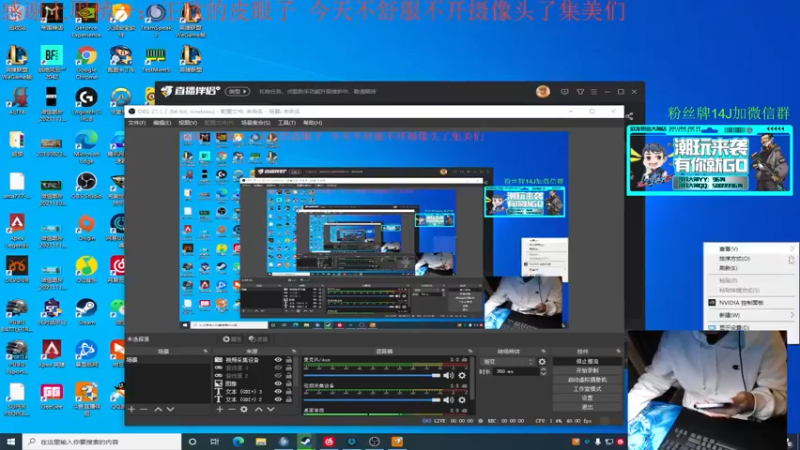Click 停止推流 button in OBS controls

point(587,361)
